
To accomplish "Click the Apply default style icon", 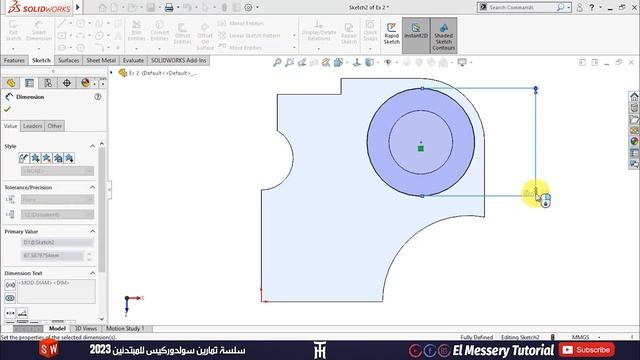I will (24, 158).
